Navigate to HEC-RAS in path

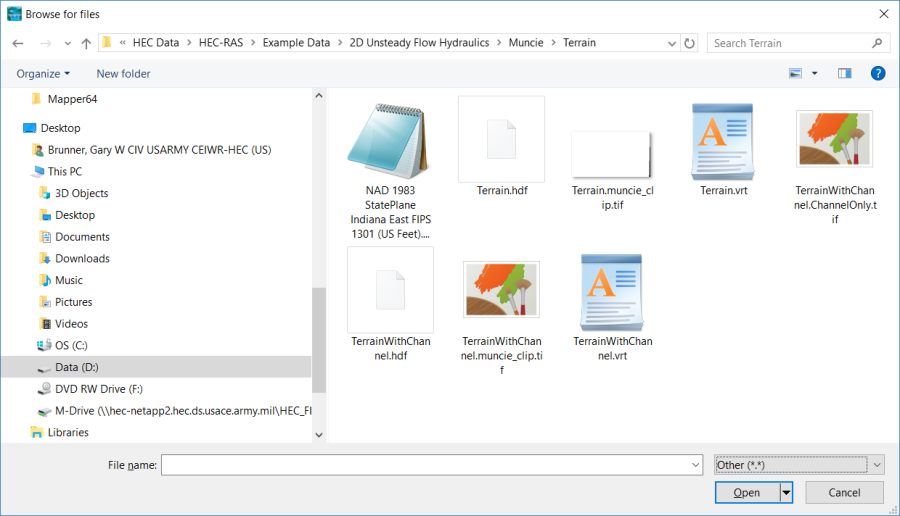point(221,43)
